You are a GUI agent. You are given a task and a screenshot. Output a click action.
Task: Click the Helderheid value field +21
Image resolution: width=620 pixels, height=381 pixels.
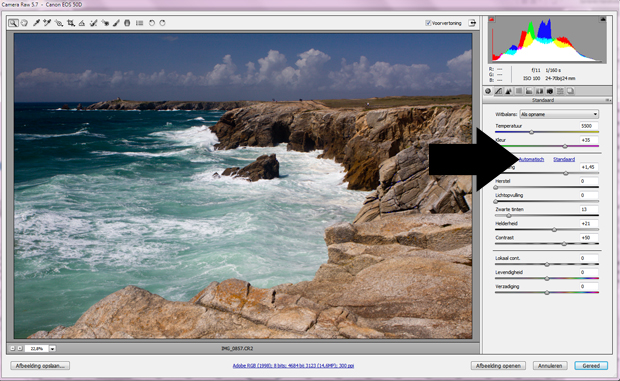pyautogui.click(x=588, y=223)
